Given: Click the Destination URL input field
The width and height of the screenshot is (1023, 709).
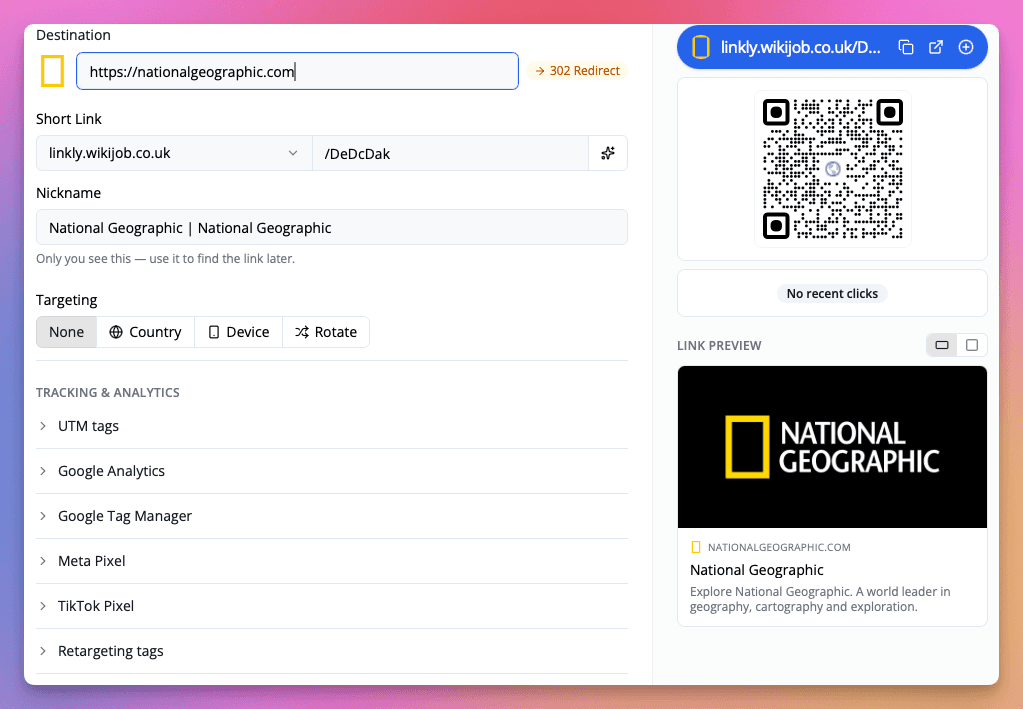Looking at the screenshot, I should [298, 71].
